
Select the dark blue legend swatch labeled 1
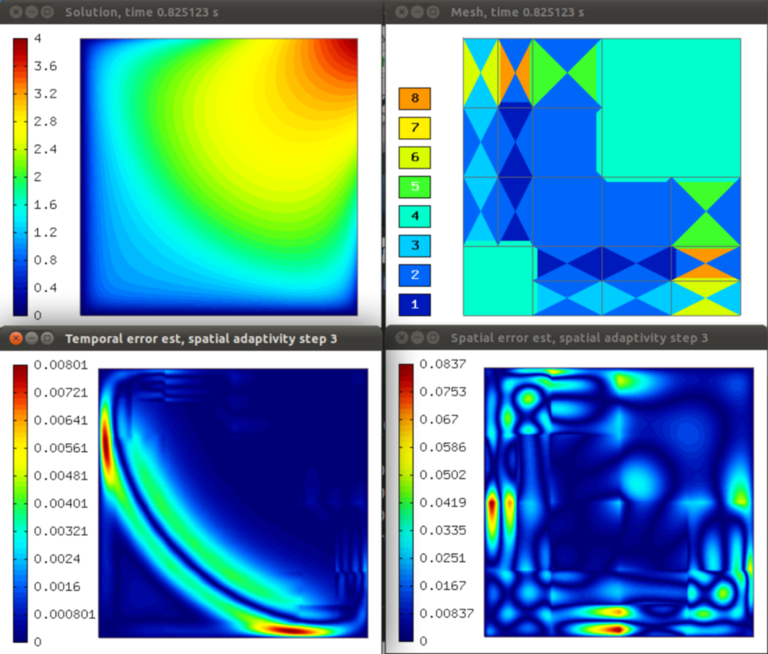pos(415,303)
